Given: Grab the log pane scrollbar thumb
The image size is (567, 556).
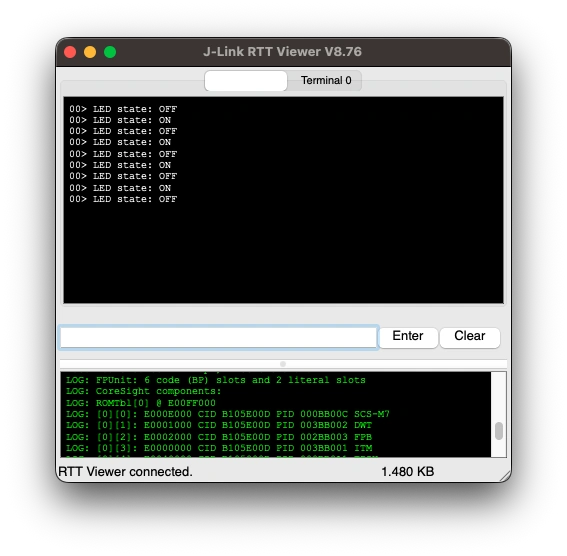Looking at the screenshot, I should [x=499, y=431].
